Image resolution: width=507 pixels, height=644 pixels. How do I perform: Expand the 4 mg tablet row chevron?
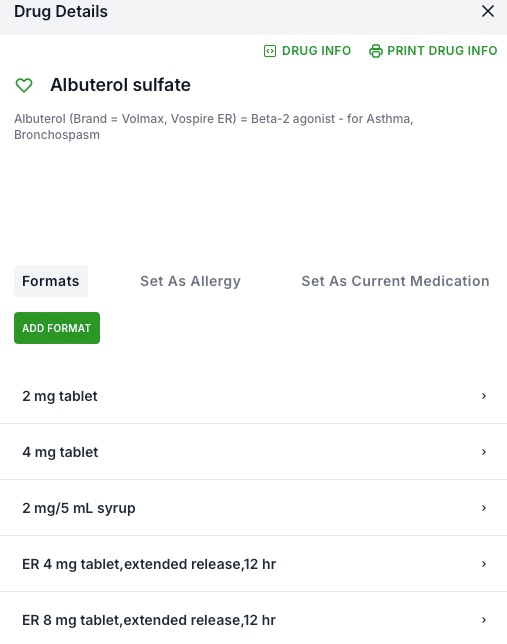(484, 452)
